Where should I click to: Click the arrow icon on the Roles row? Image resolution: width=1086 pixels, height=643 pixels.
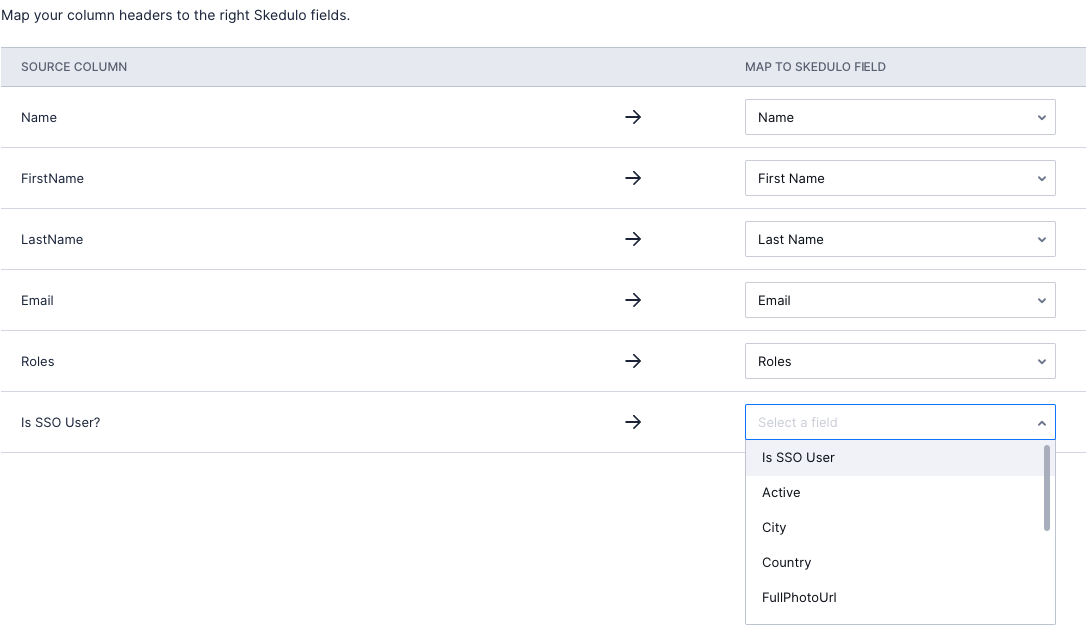pos(633,361)
